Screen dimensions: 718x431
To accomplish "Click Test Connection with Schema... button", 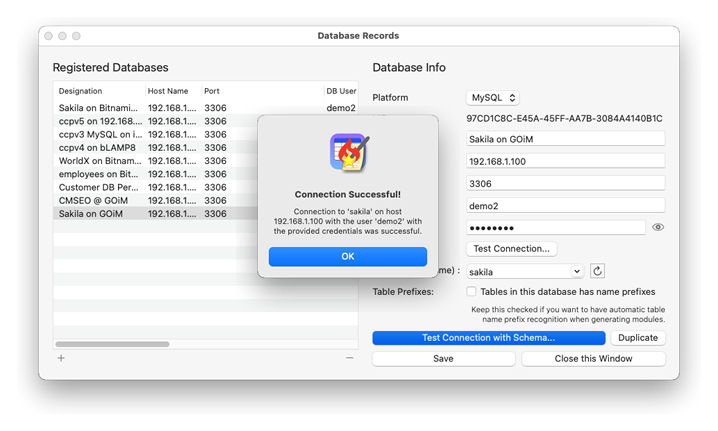I will [489, 338].
